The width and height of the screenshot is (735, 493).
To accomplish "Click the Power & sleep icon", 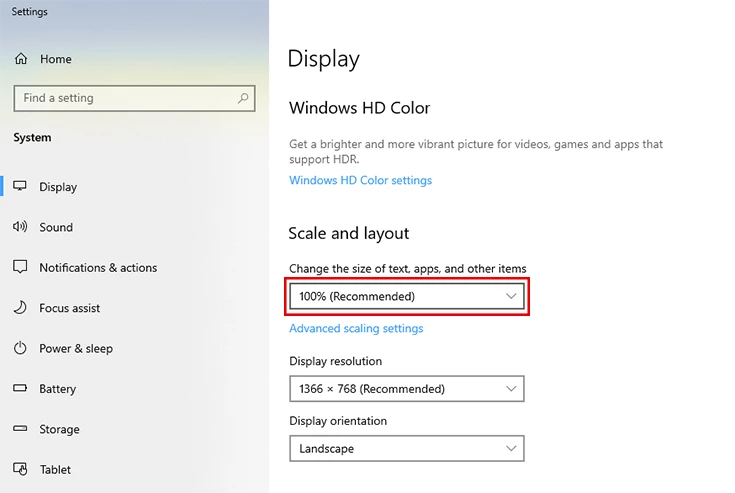I will tap(20, 349).
